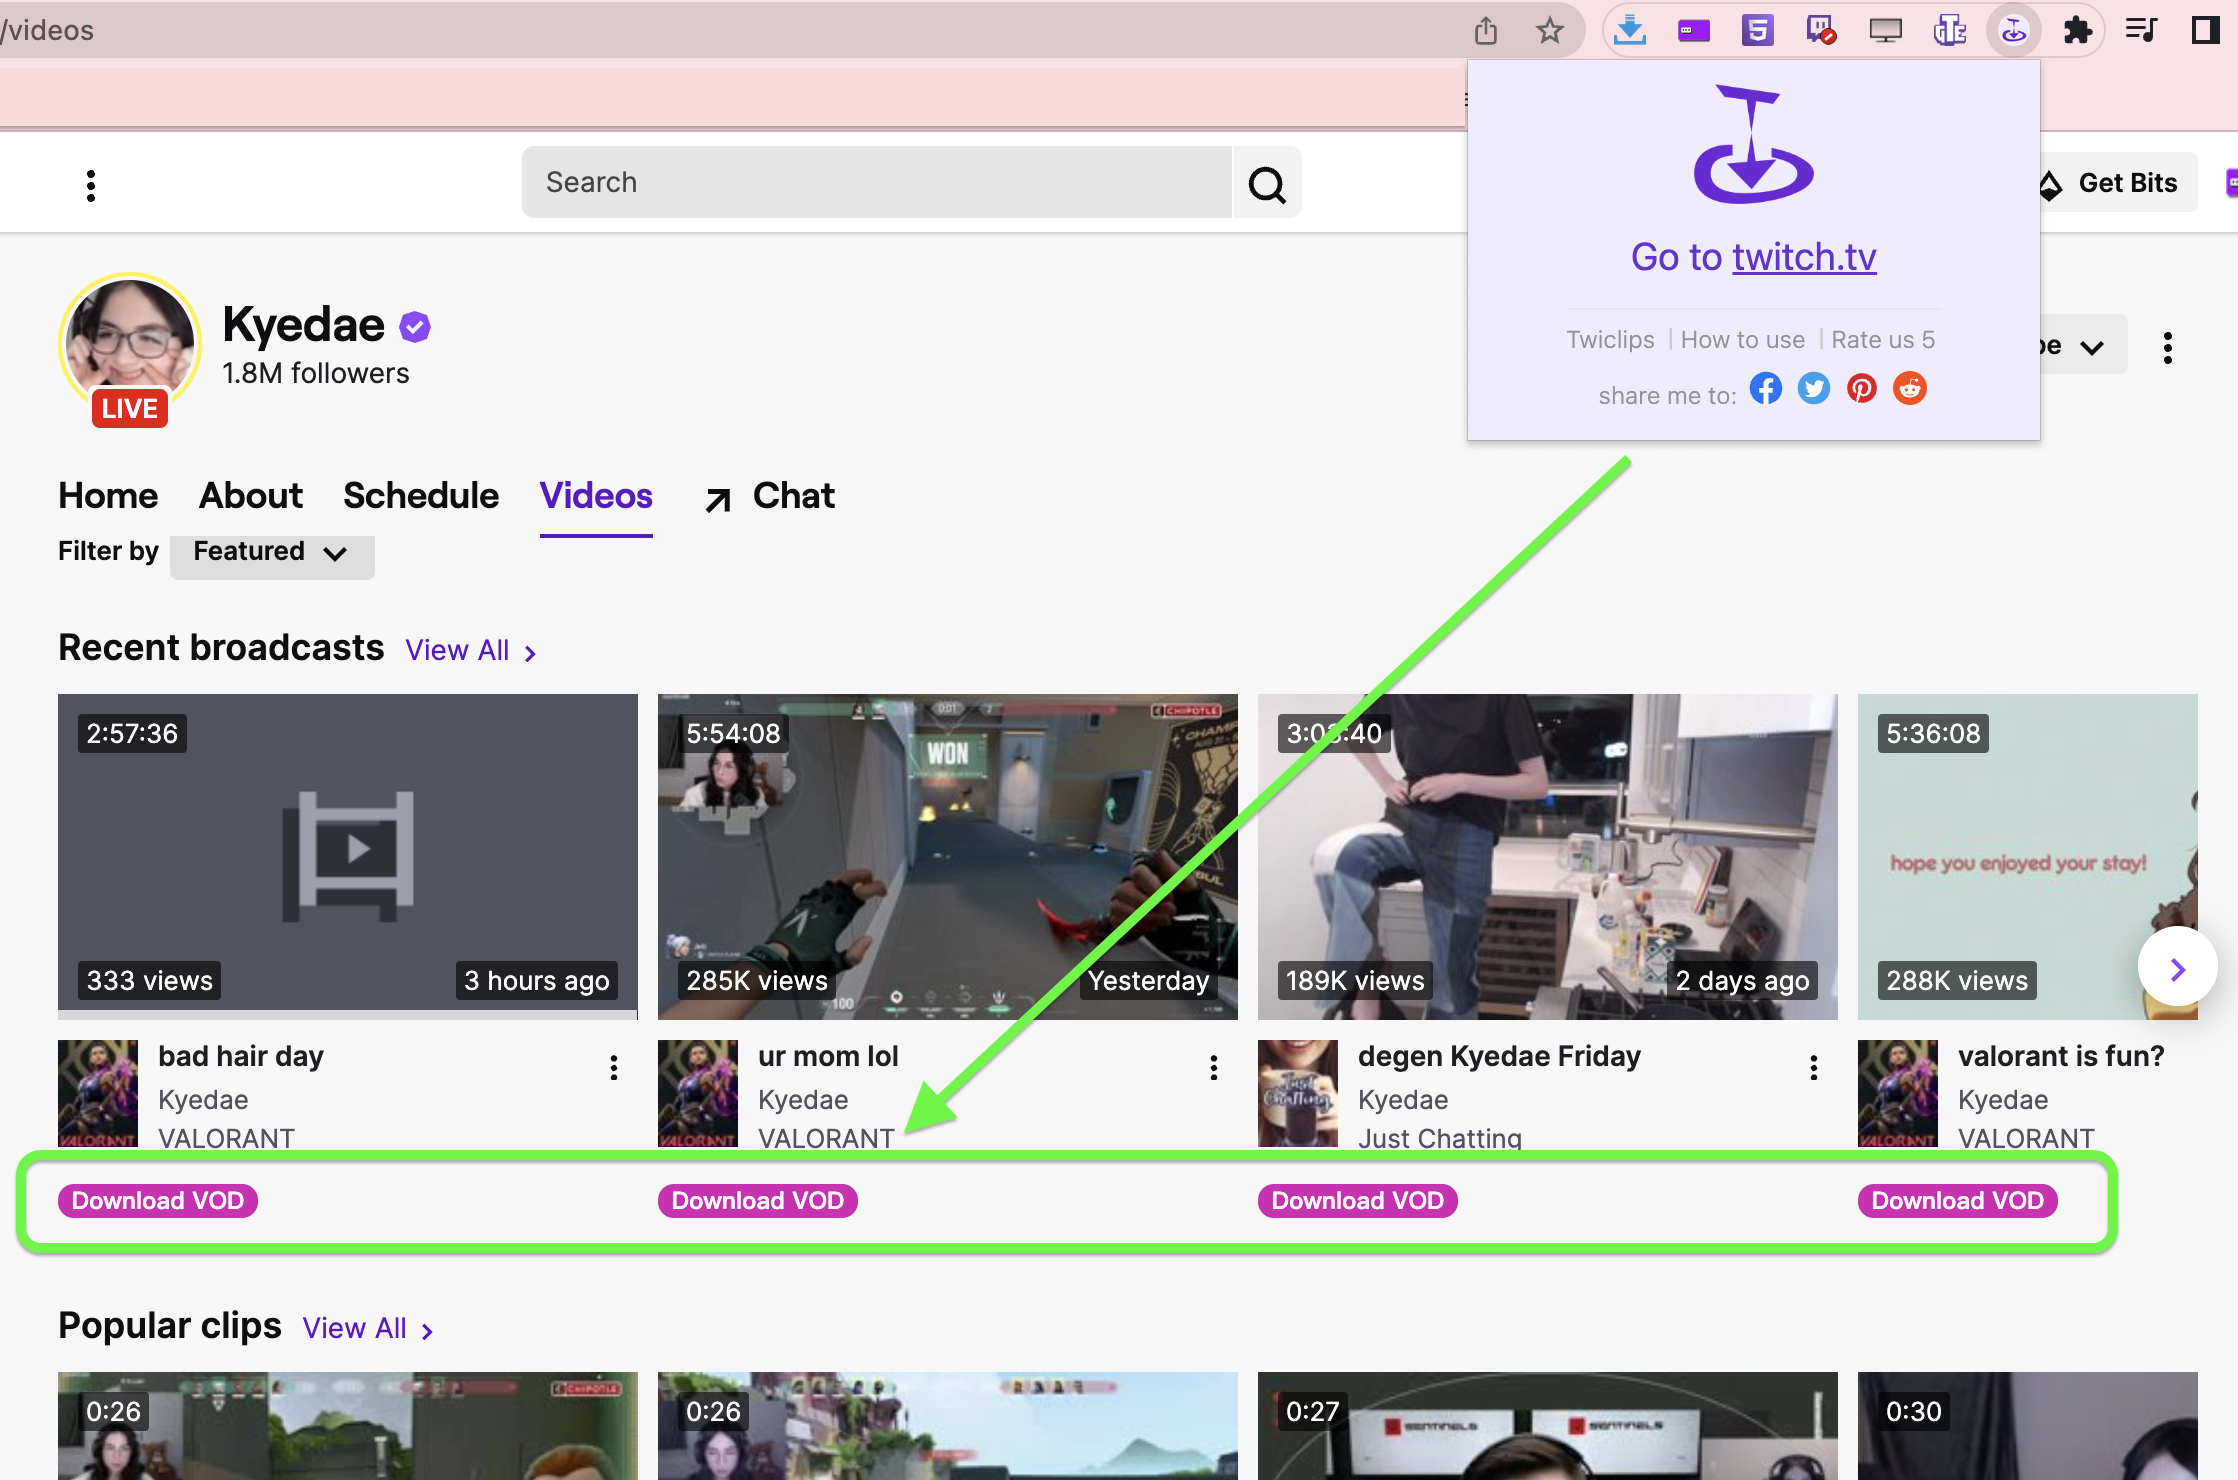Open the 'ur mom lol' video thumbnail
The height and width of the screenshot is (1480, 2238).
pos(948,857)
